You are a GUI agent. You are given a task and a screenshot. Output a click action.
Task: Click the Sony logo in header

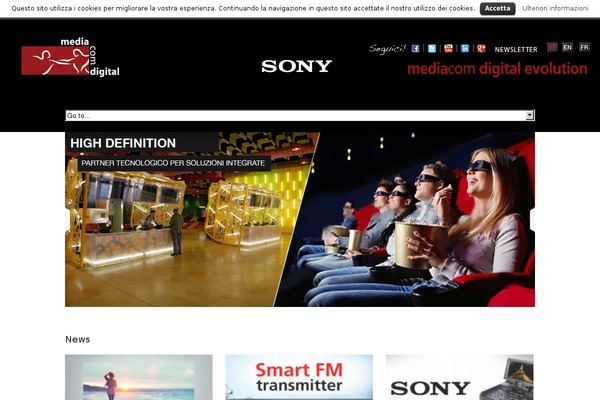pyautogui.click(x=297, y=66)
